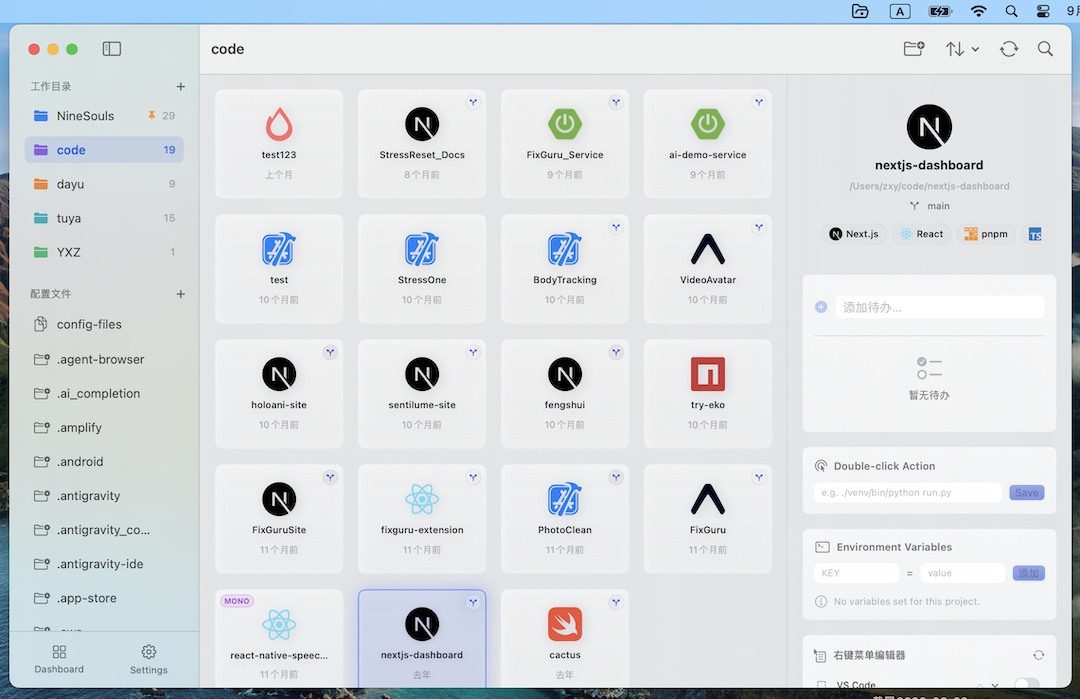1080x699 pixels.
Task: Click the add new folder toolbar icon
Action: click(x=913, y=49)
